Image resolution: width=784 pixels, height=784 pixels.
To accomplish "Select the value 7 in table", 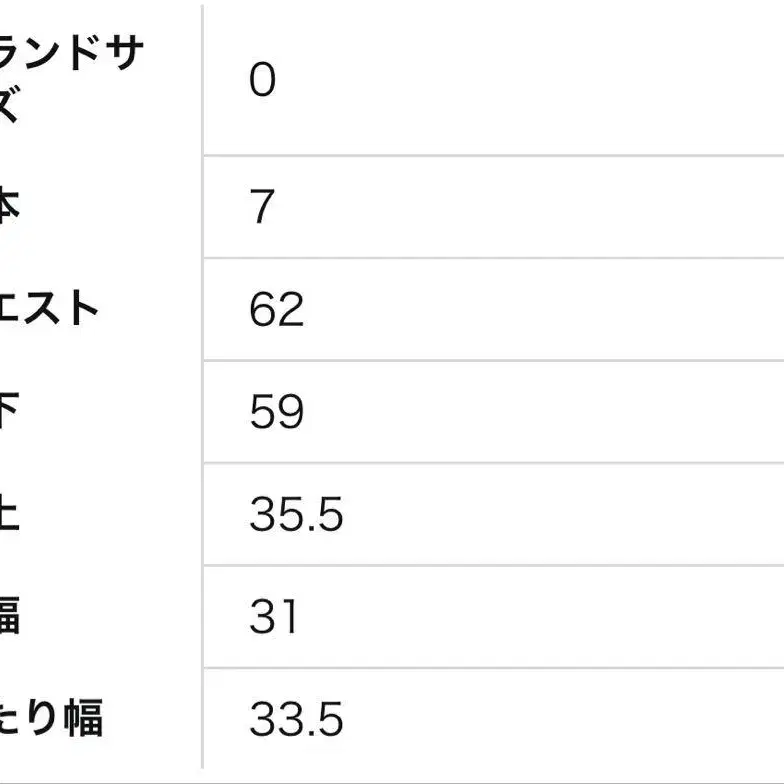I will tap(262, 208).
